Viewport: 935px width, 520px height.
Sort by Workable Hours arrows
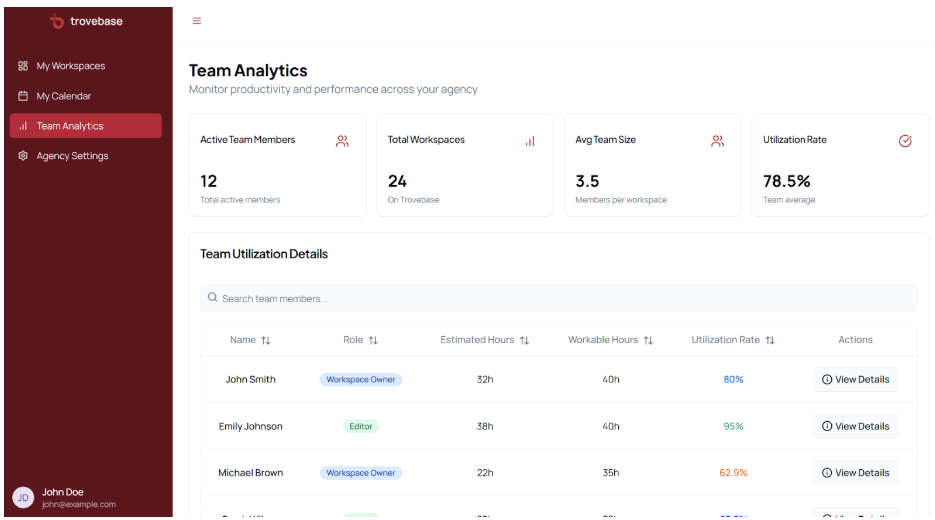[x=648, y=340]
